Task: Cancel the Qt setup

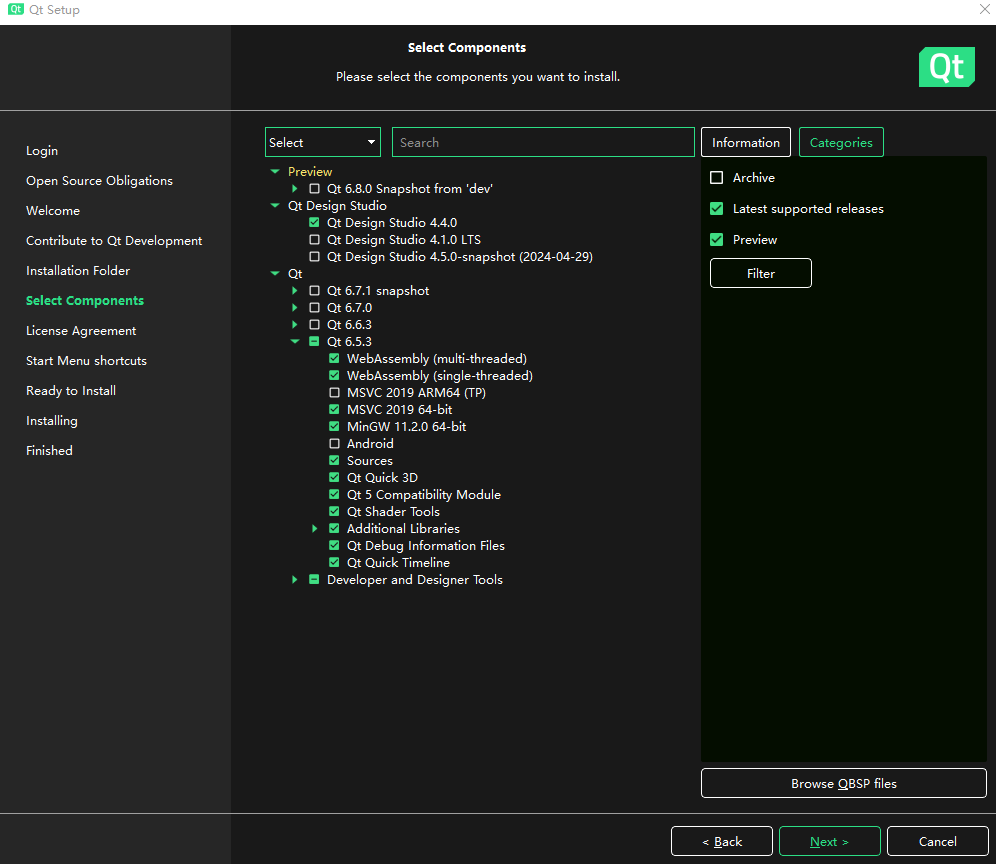Action: pos(938,841)
